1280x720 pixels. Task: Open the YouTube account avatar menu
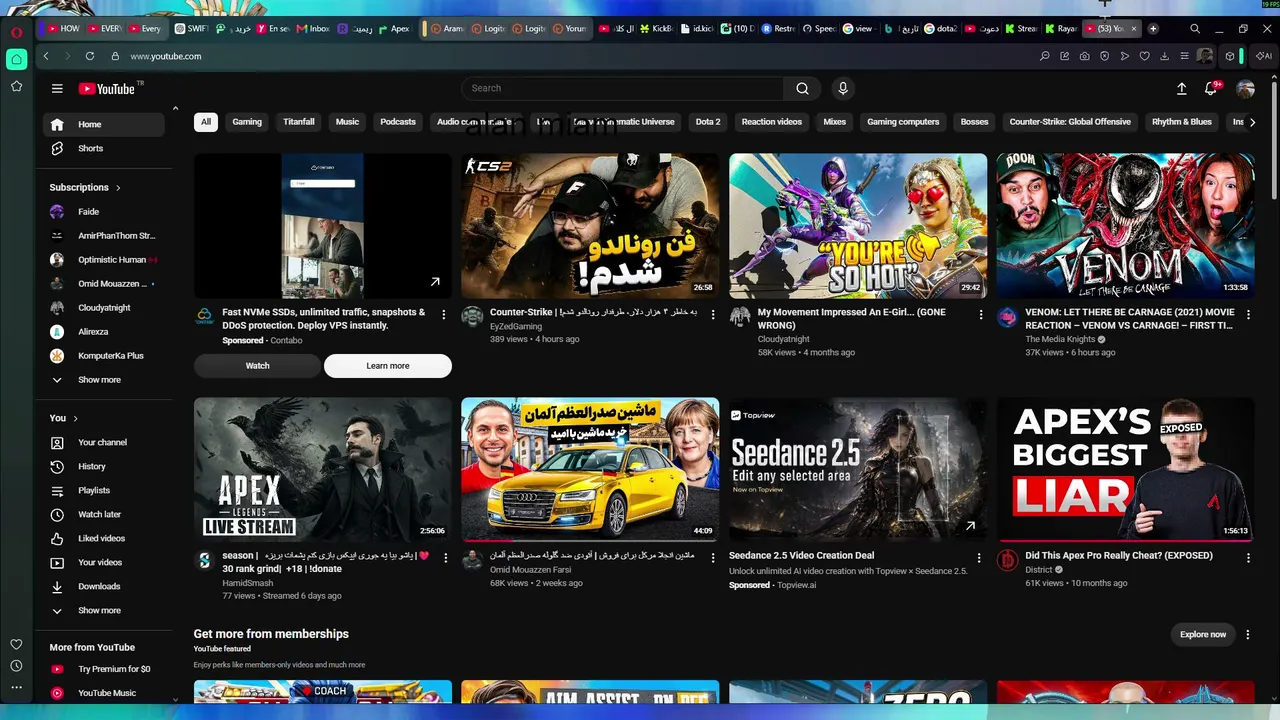(x=1245, y=88)
